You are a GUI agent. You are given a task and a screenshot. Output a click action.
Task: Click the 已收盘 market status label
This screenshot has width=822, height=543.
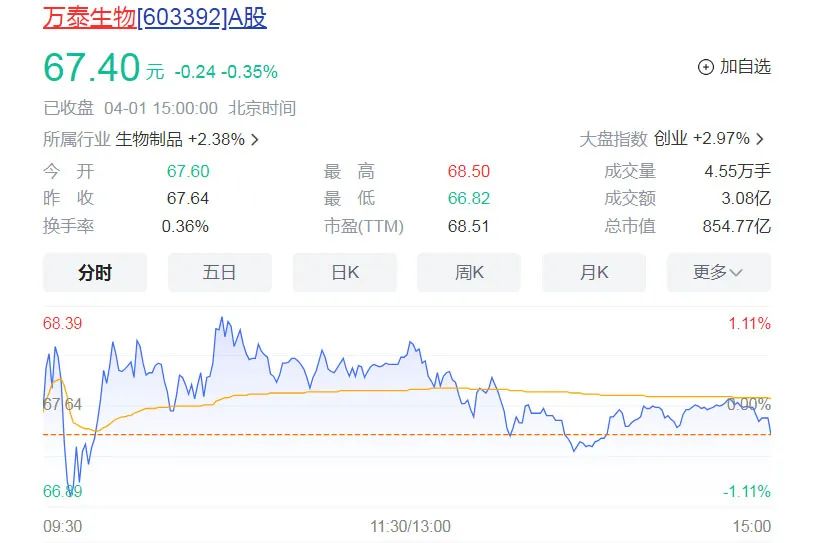68,108
